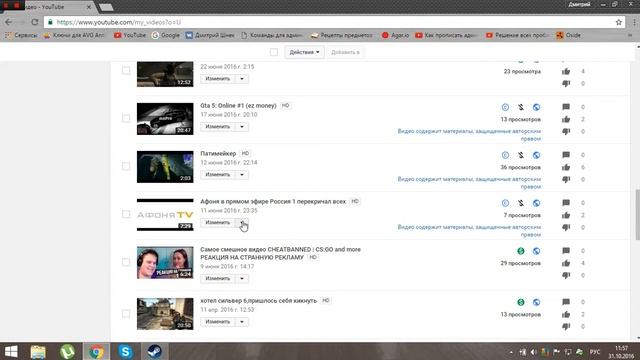This screenshot has width=640, height=360.
Task: Click thumbs-down icon for Афоня в прямом эфире video
Action: click(x=566, y=227)
